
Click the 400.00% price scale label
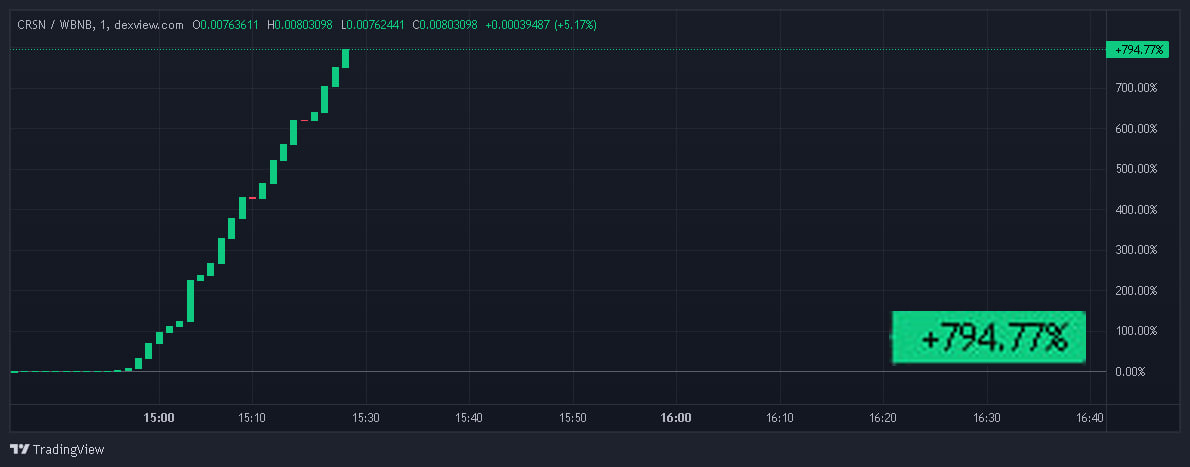pyautogui.click(x=1136, y=210)
